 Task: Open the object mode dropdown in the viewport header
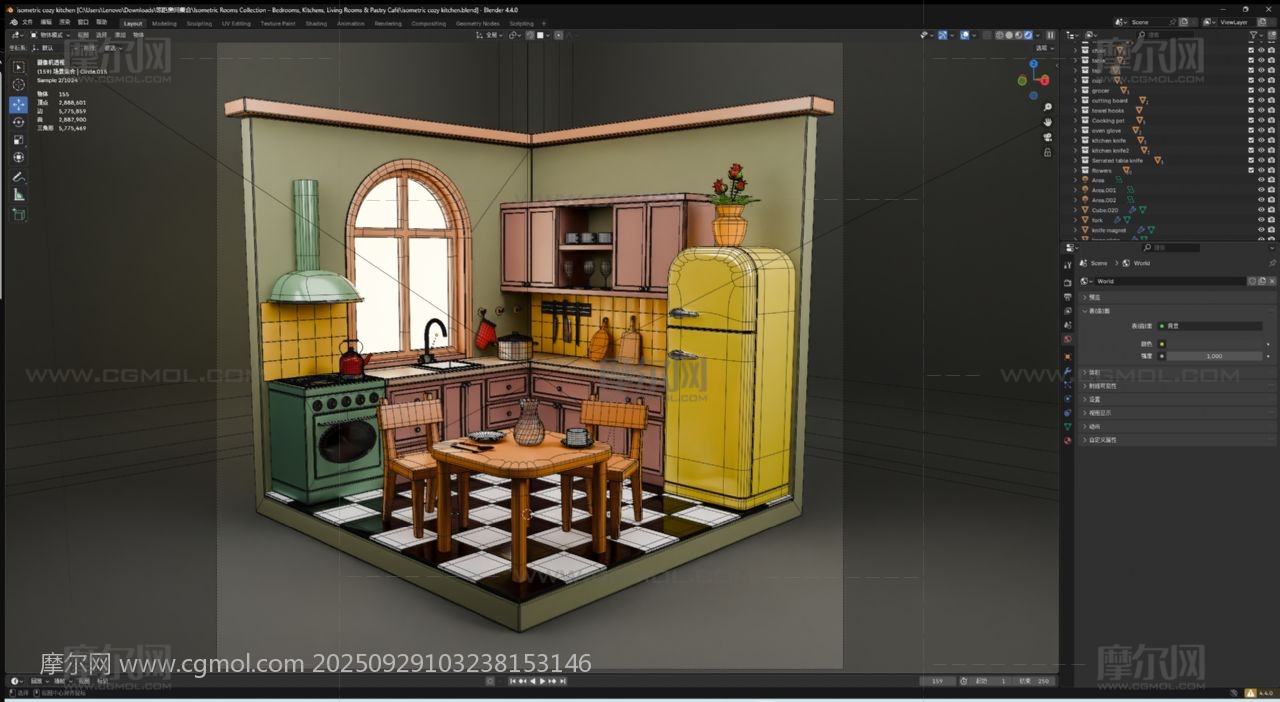pyautogui.click(x=50, y=35)
